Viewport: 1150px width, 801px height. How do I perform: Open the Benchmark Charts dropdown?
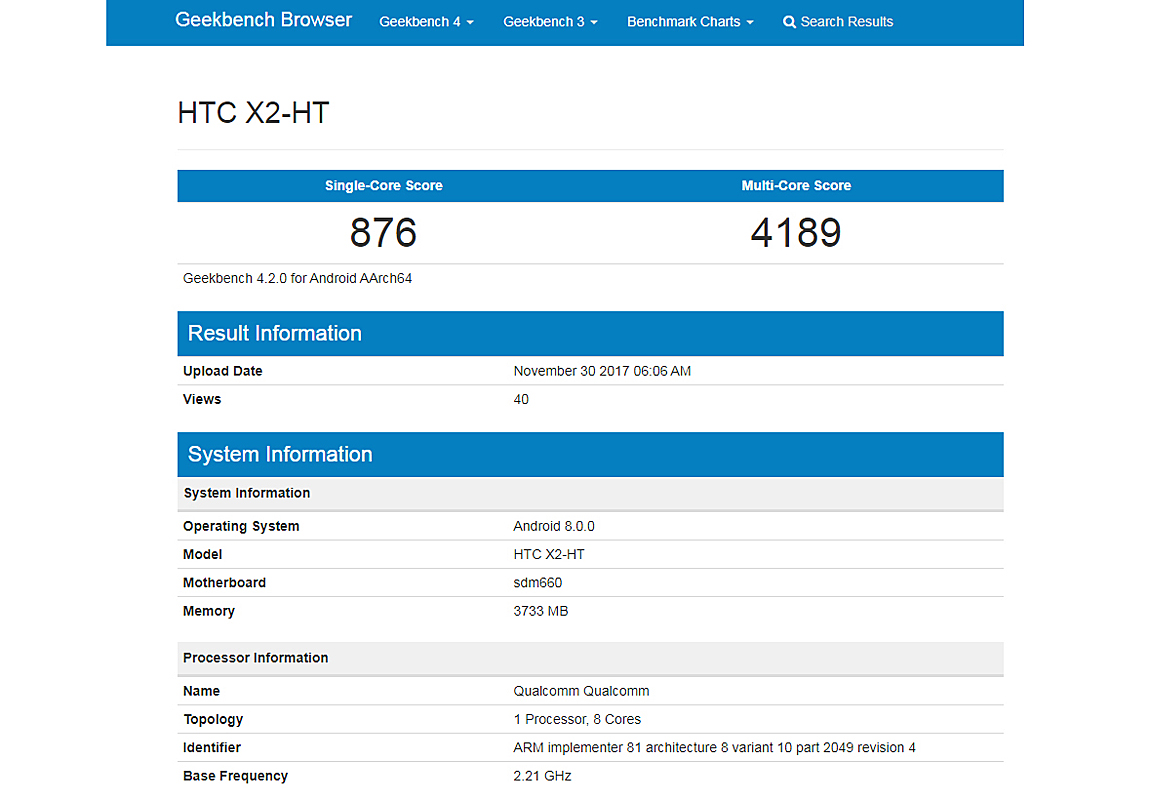coord(690,22)
